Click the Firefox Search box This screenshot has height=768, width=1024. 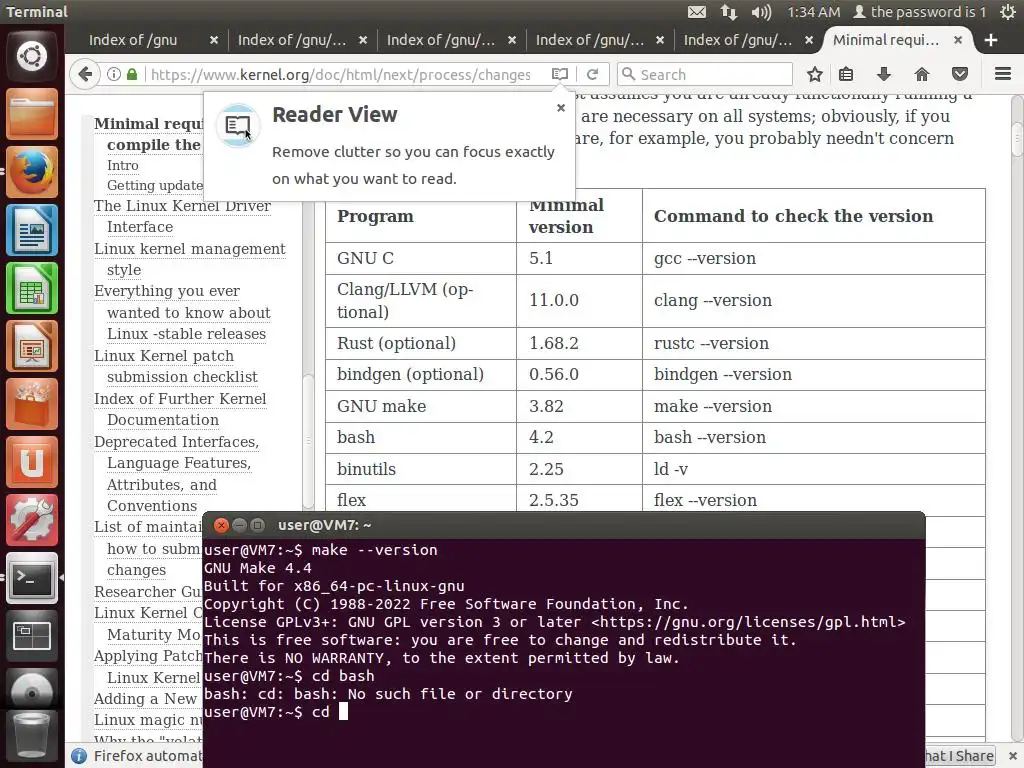(x=705, y=74)
